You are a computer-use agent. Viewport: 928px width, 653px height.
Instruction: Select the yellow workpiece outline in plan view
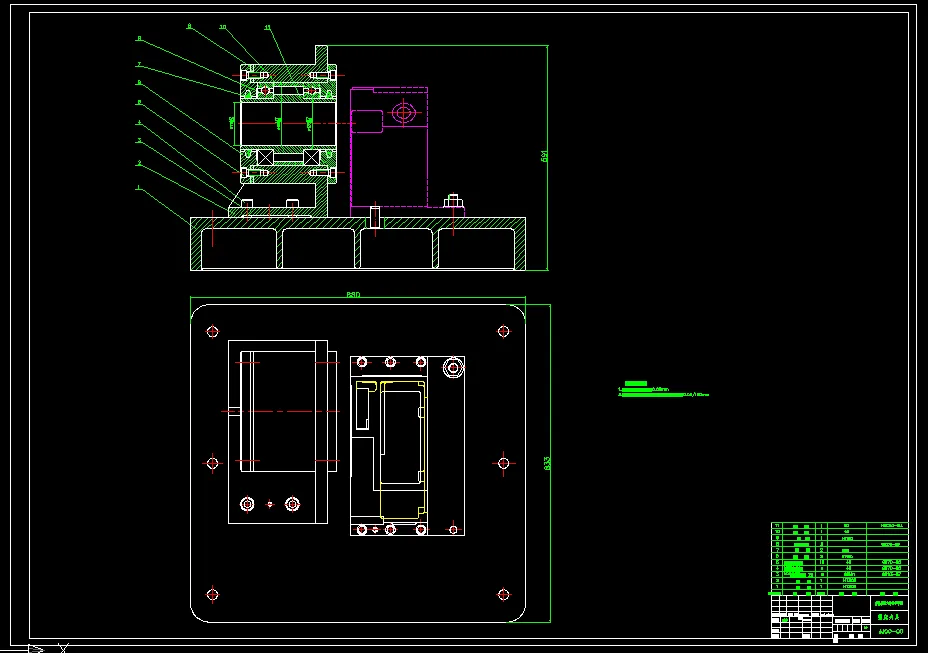[402, 450]
